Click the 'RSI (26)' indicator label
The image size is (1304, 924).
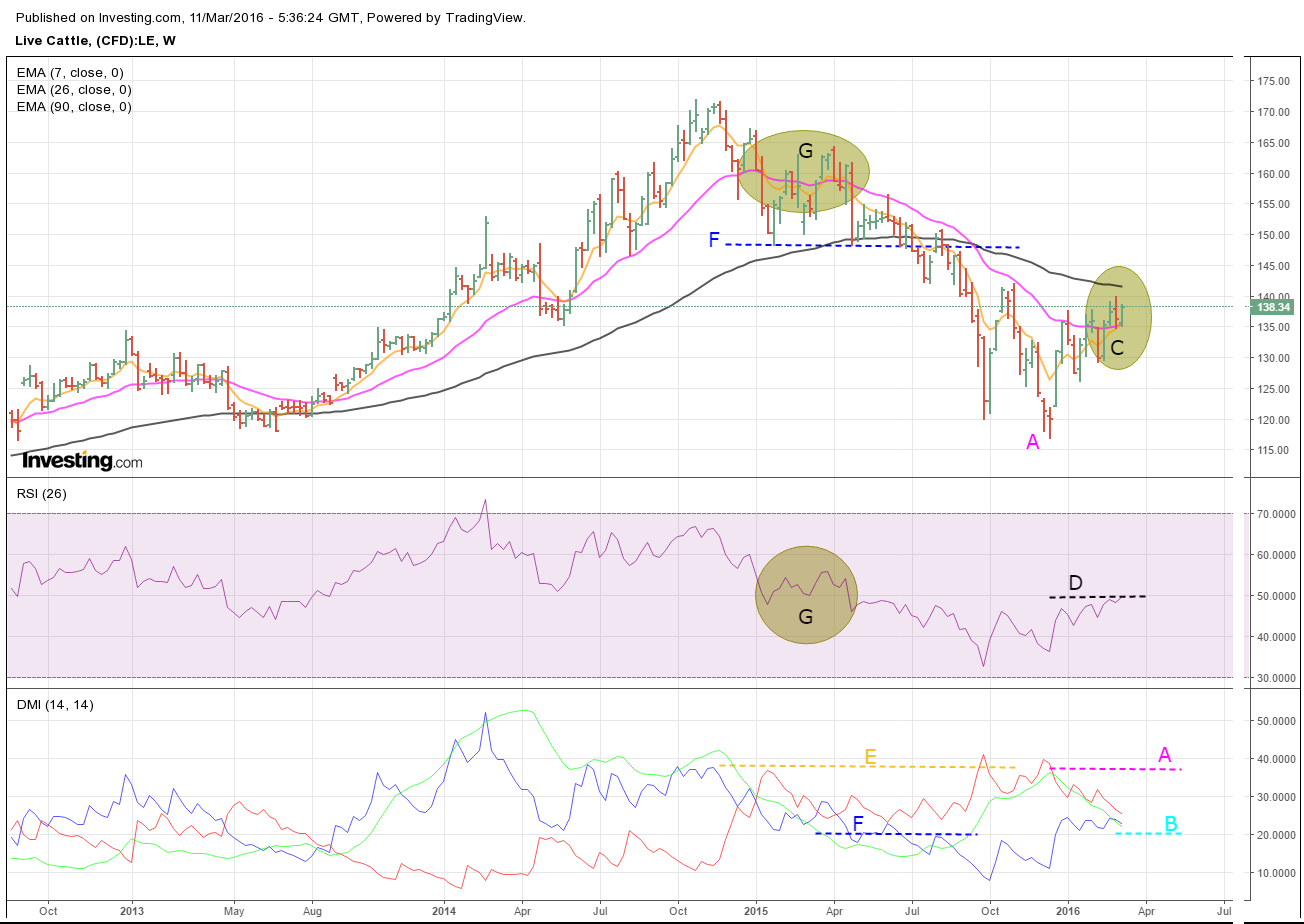(x=41, y=493)
